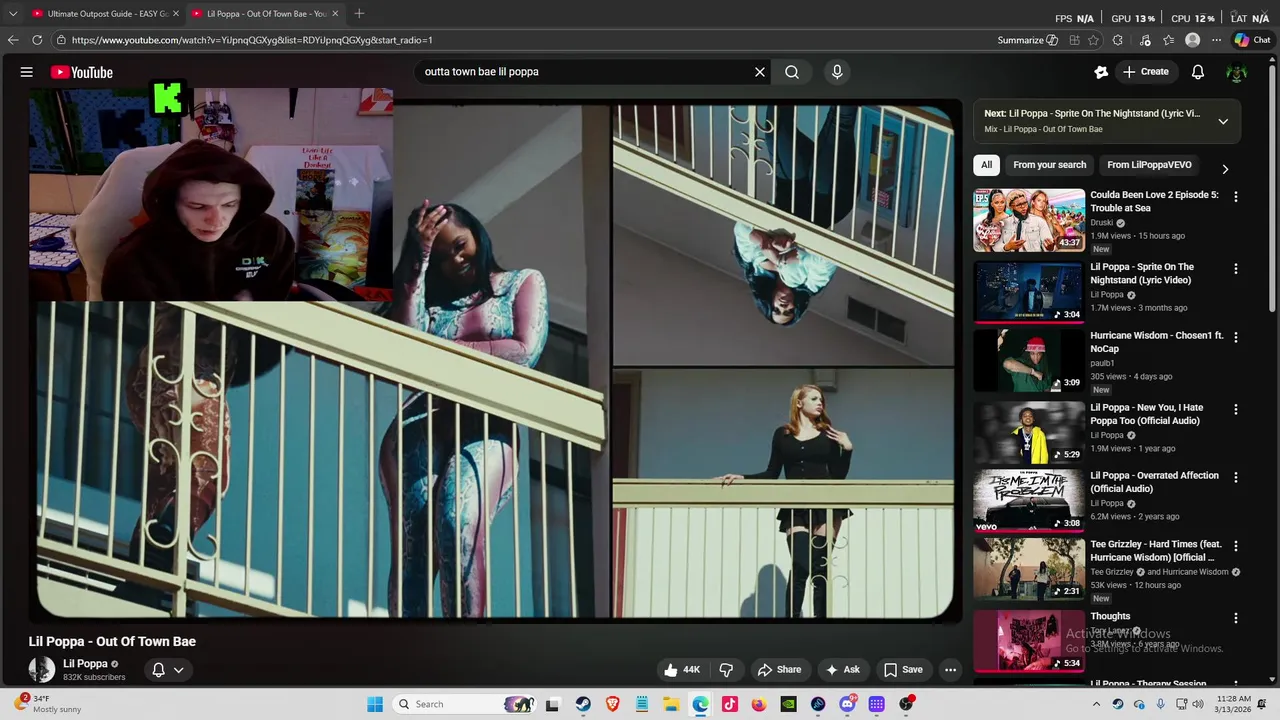Click the taskbar Search box
This screenshot has width=1280, height=720.
coord(463,704)
